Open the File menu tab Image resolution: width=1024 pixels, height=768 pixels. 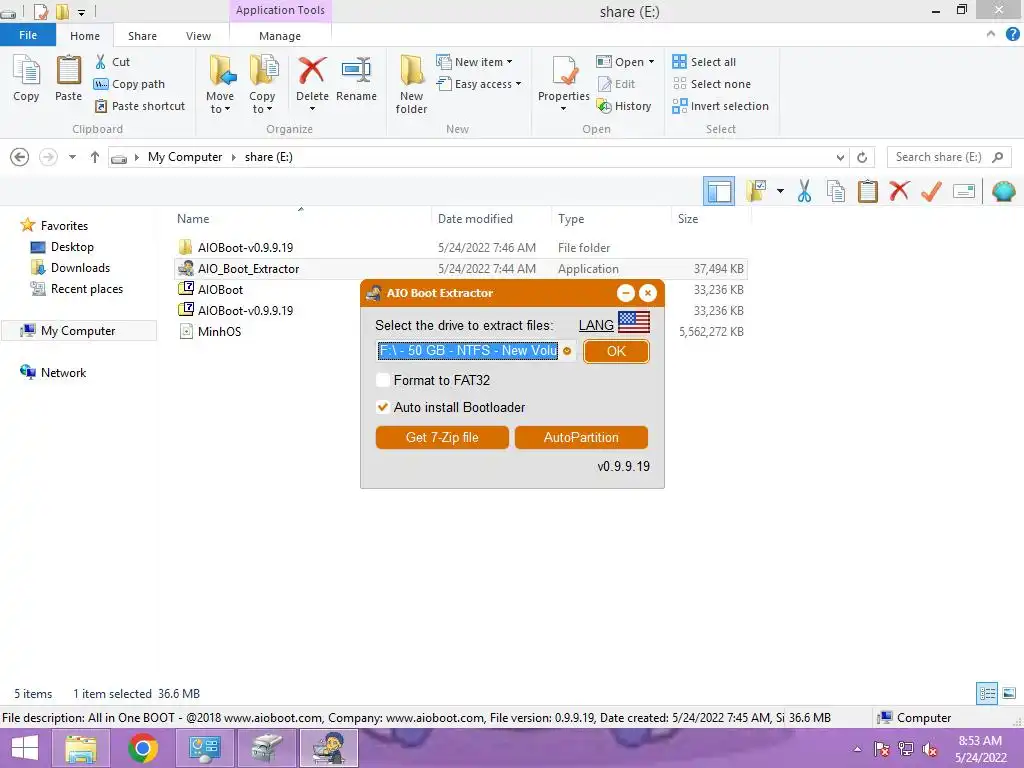[28, 35]
